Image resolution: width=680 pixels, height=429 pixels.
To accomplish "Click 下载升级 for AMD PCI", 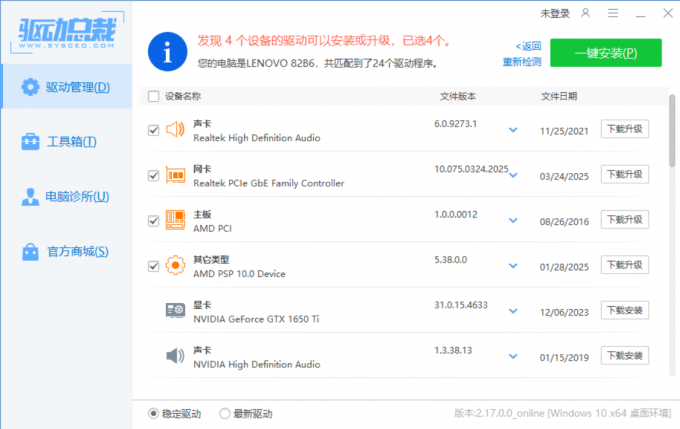I will click(624, 219).
